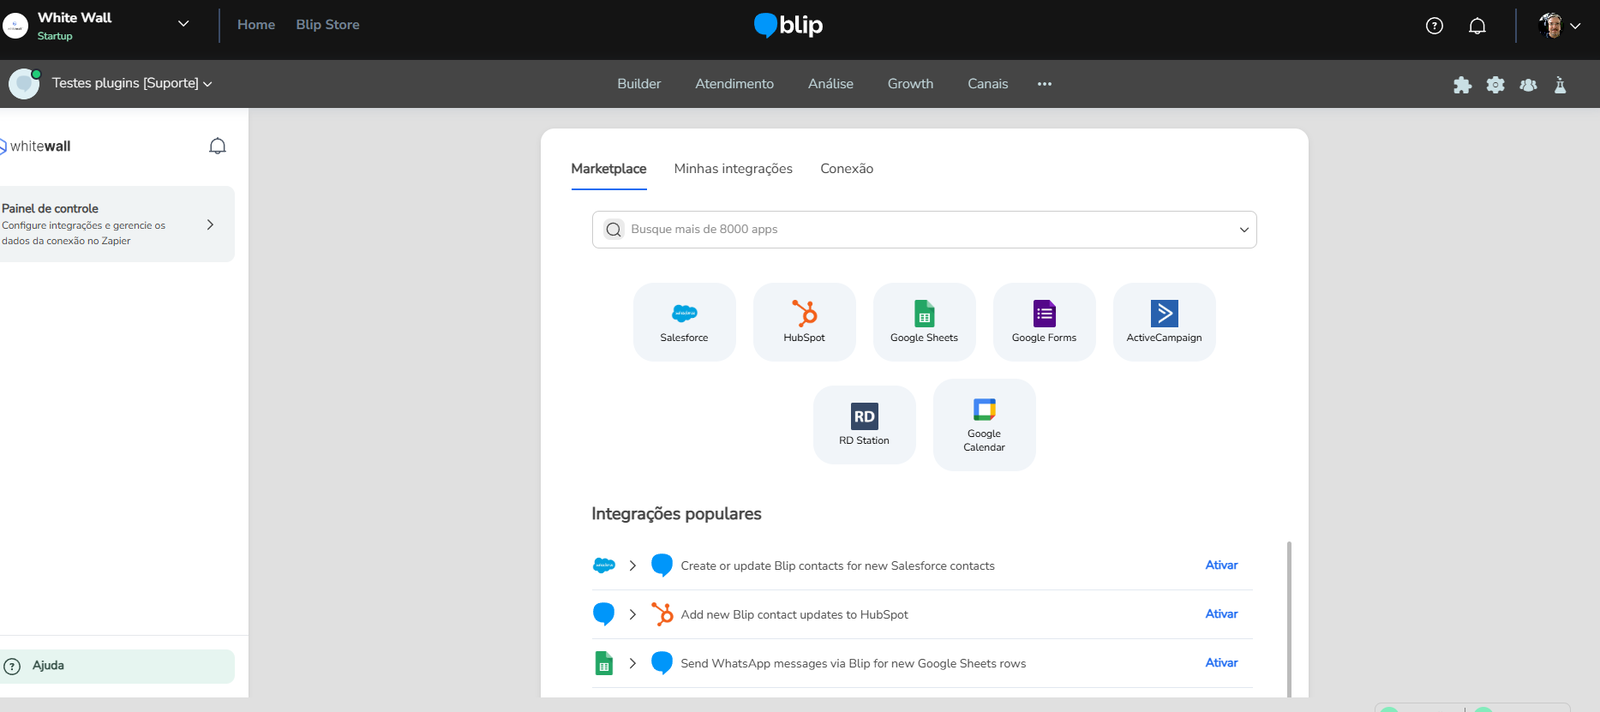Screen dimensions: 1600x712
Task: Open Send WhatsApp messages via Blip integration
Action: (853, 664)
